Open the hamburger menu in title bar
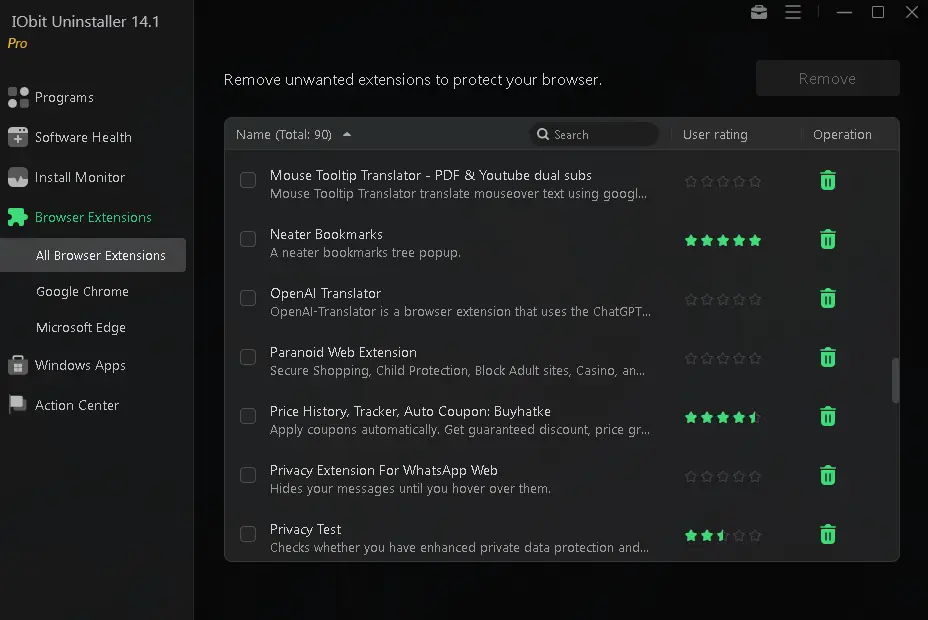Image resolution: width=928 pixels, height=620 pixels. point(793,12)
